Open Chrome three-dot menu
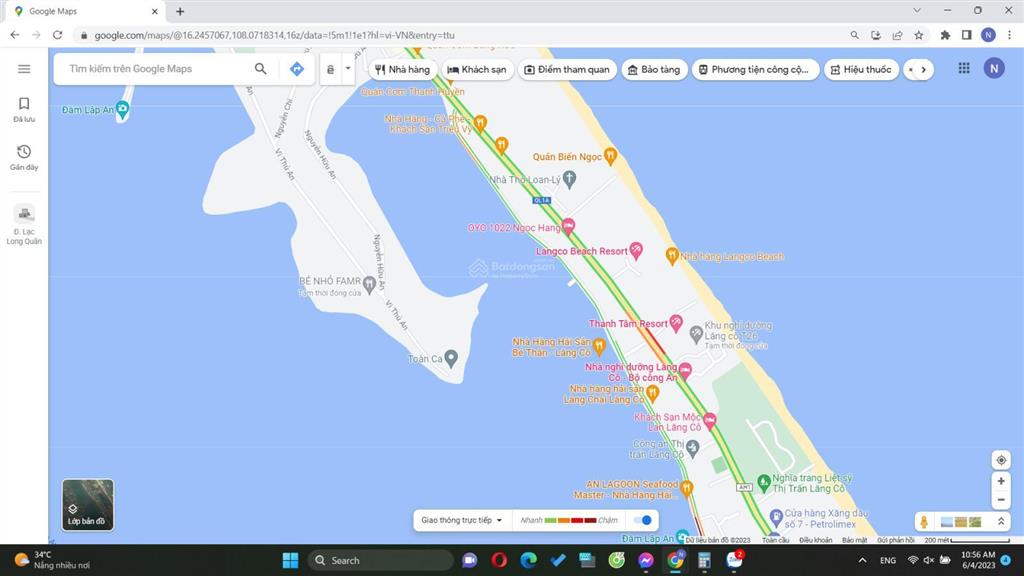This screenshot has height=576, width=1024. coord(1010,35)
